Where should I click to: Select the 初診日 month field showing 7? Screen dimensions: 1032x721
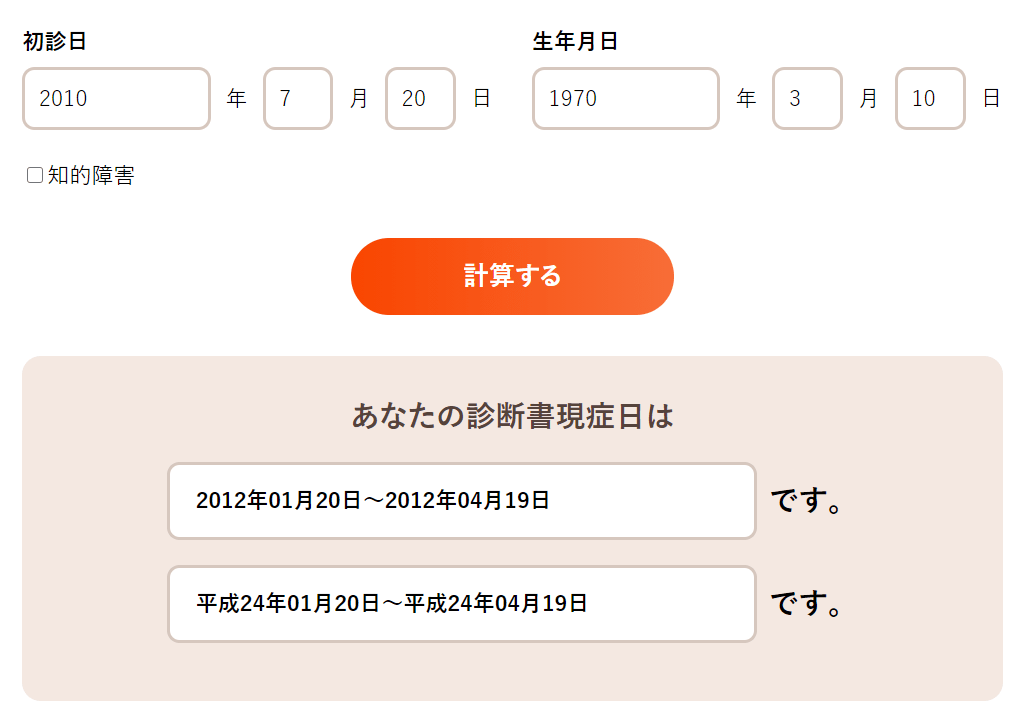point(298,99)
